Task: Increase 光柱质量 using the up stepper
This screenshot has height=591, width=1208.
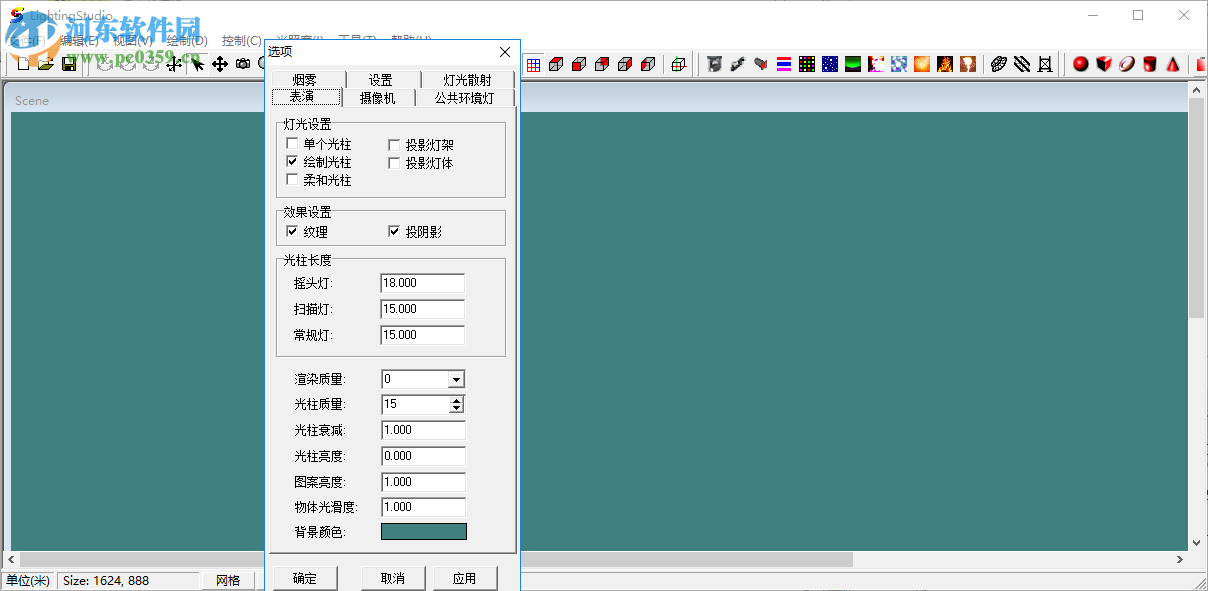Action: (x=458, y=400)
